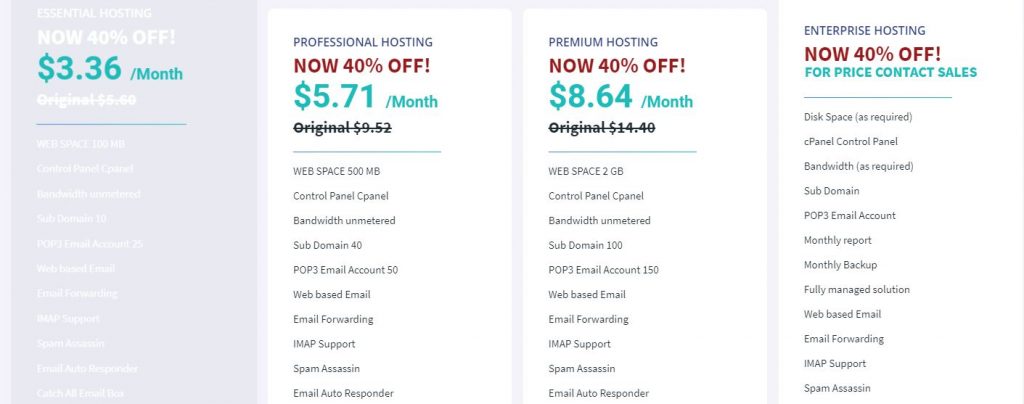Click the "cPanel Control Panel" Enterprise item

850,142
